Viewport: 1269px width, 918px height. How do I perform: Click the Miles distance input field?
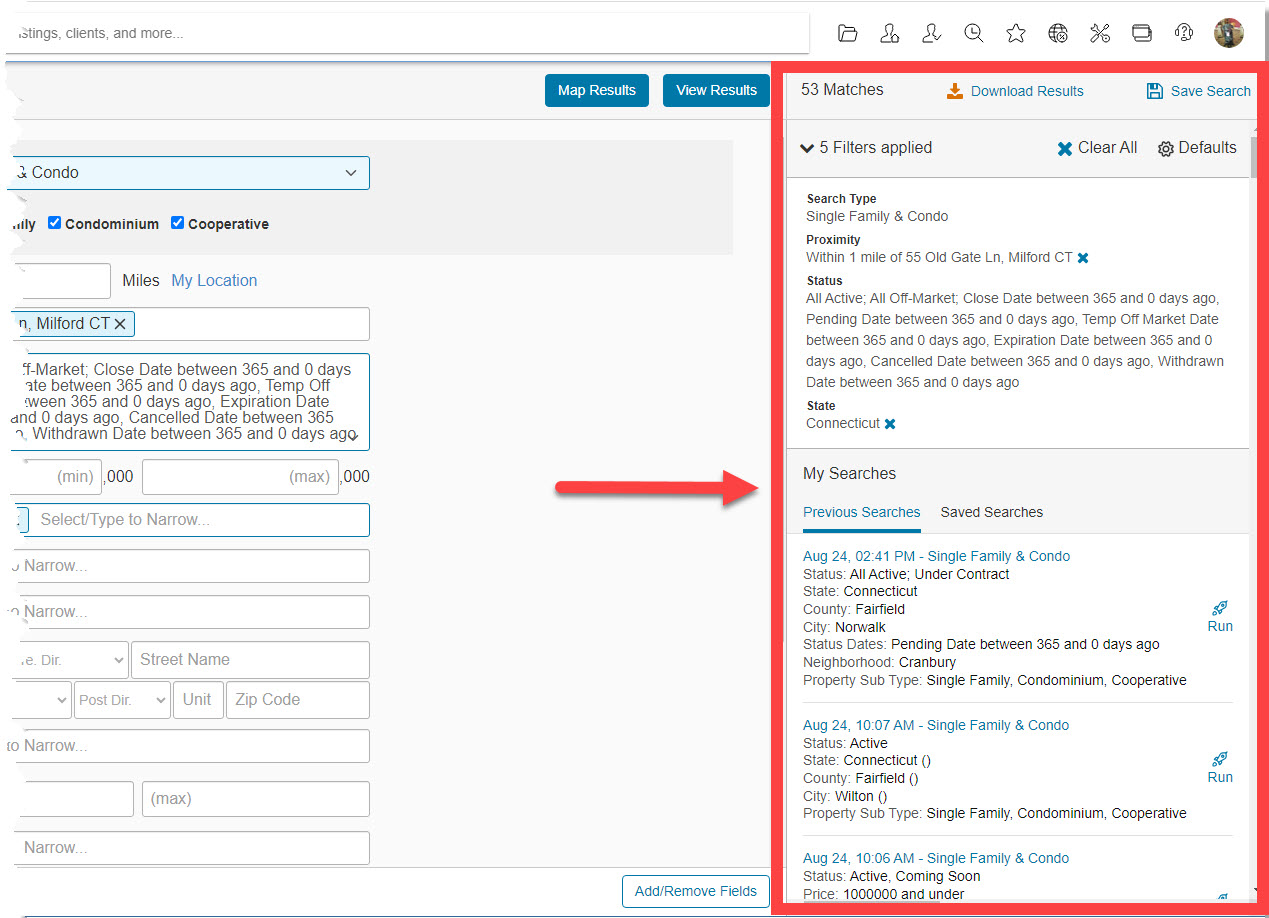pos(60,281)
